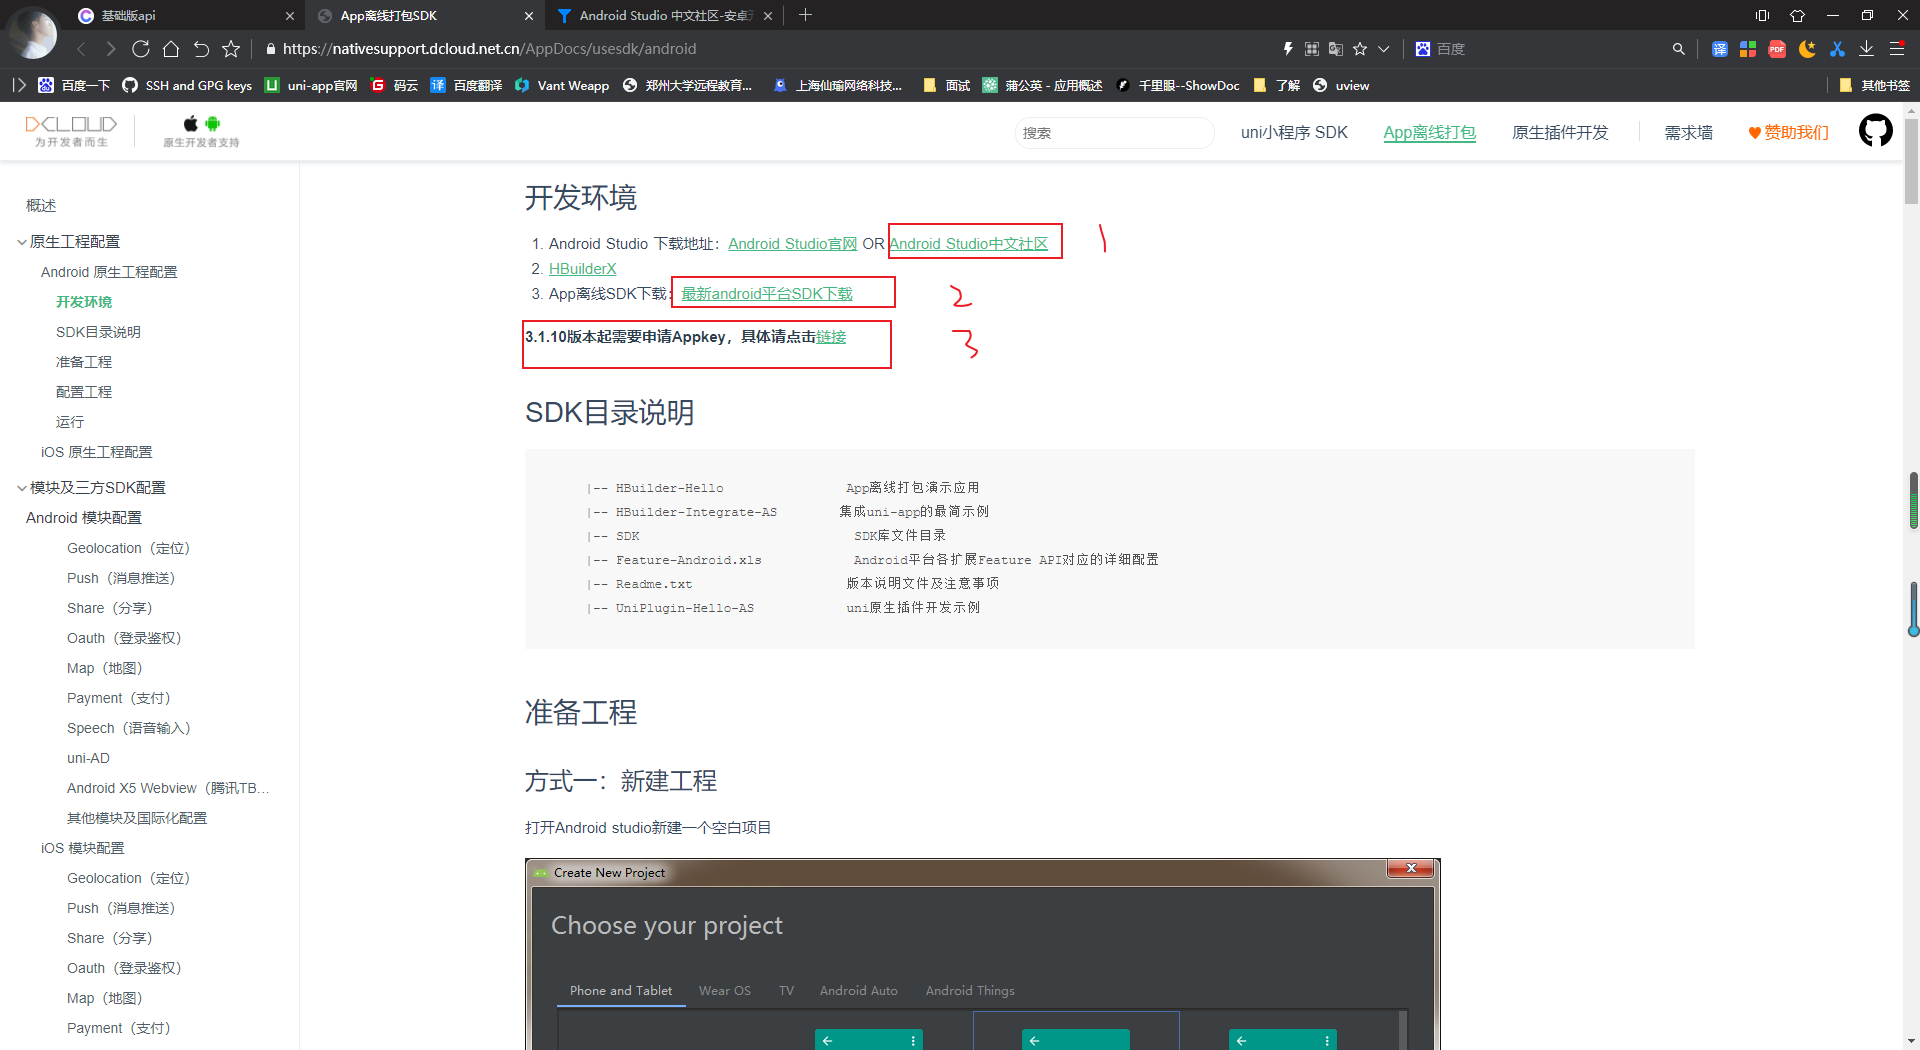The width and height of the screenshot is (1920, 1050).
Task: Open the 了解 bookmark folder
Action: coord(1276,86)
